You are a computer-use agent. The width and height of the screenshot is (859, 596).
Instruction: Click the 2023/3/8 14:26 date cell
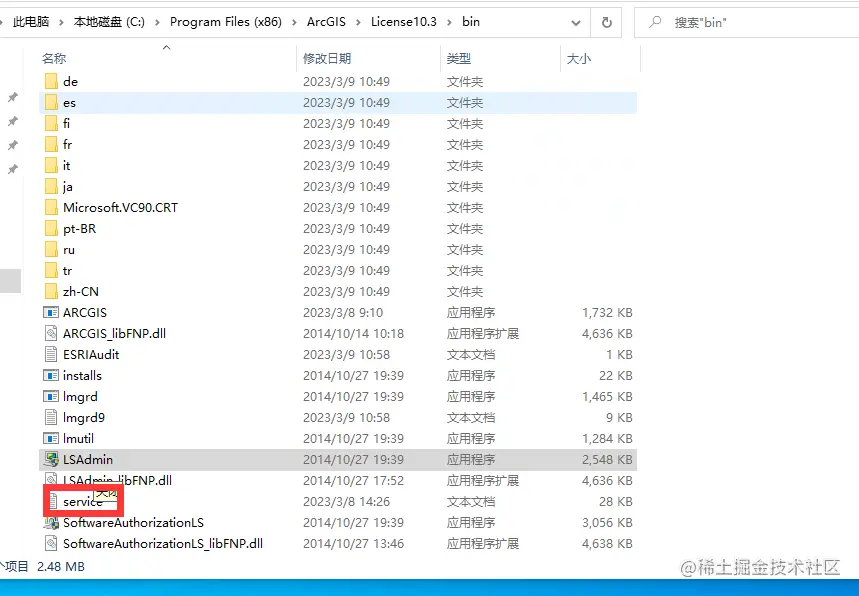[346, 502]
